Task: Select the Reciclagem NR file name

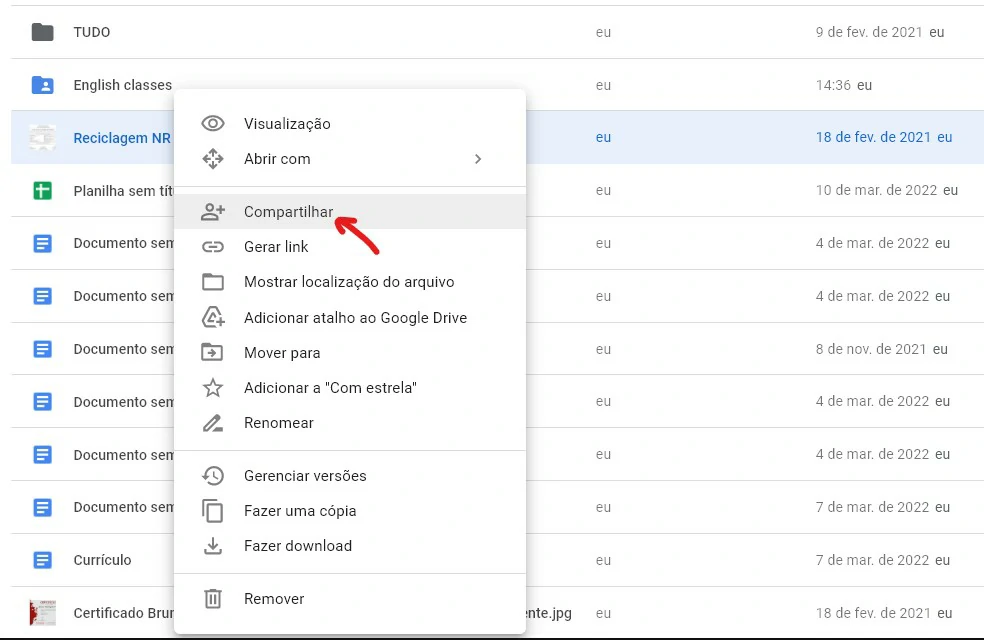Action: coord(122,138)
